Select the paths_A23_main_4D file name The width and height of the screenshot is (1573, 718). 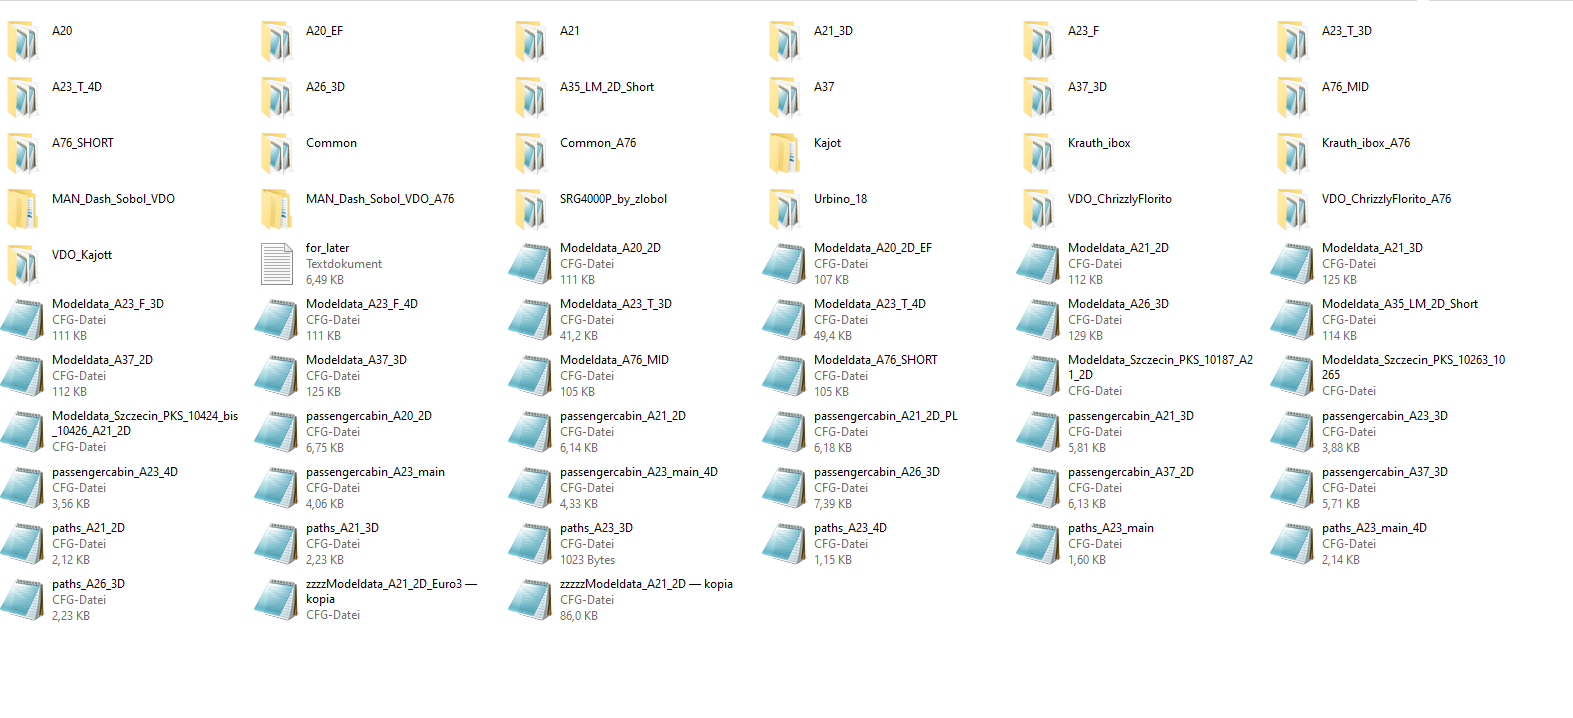pyautogui.click(x=1373, y=528)
